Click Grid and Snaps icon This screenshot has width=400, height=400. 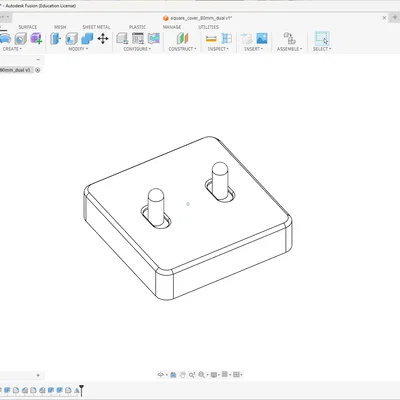225,374
